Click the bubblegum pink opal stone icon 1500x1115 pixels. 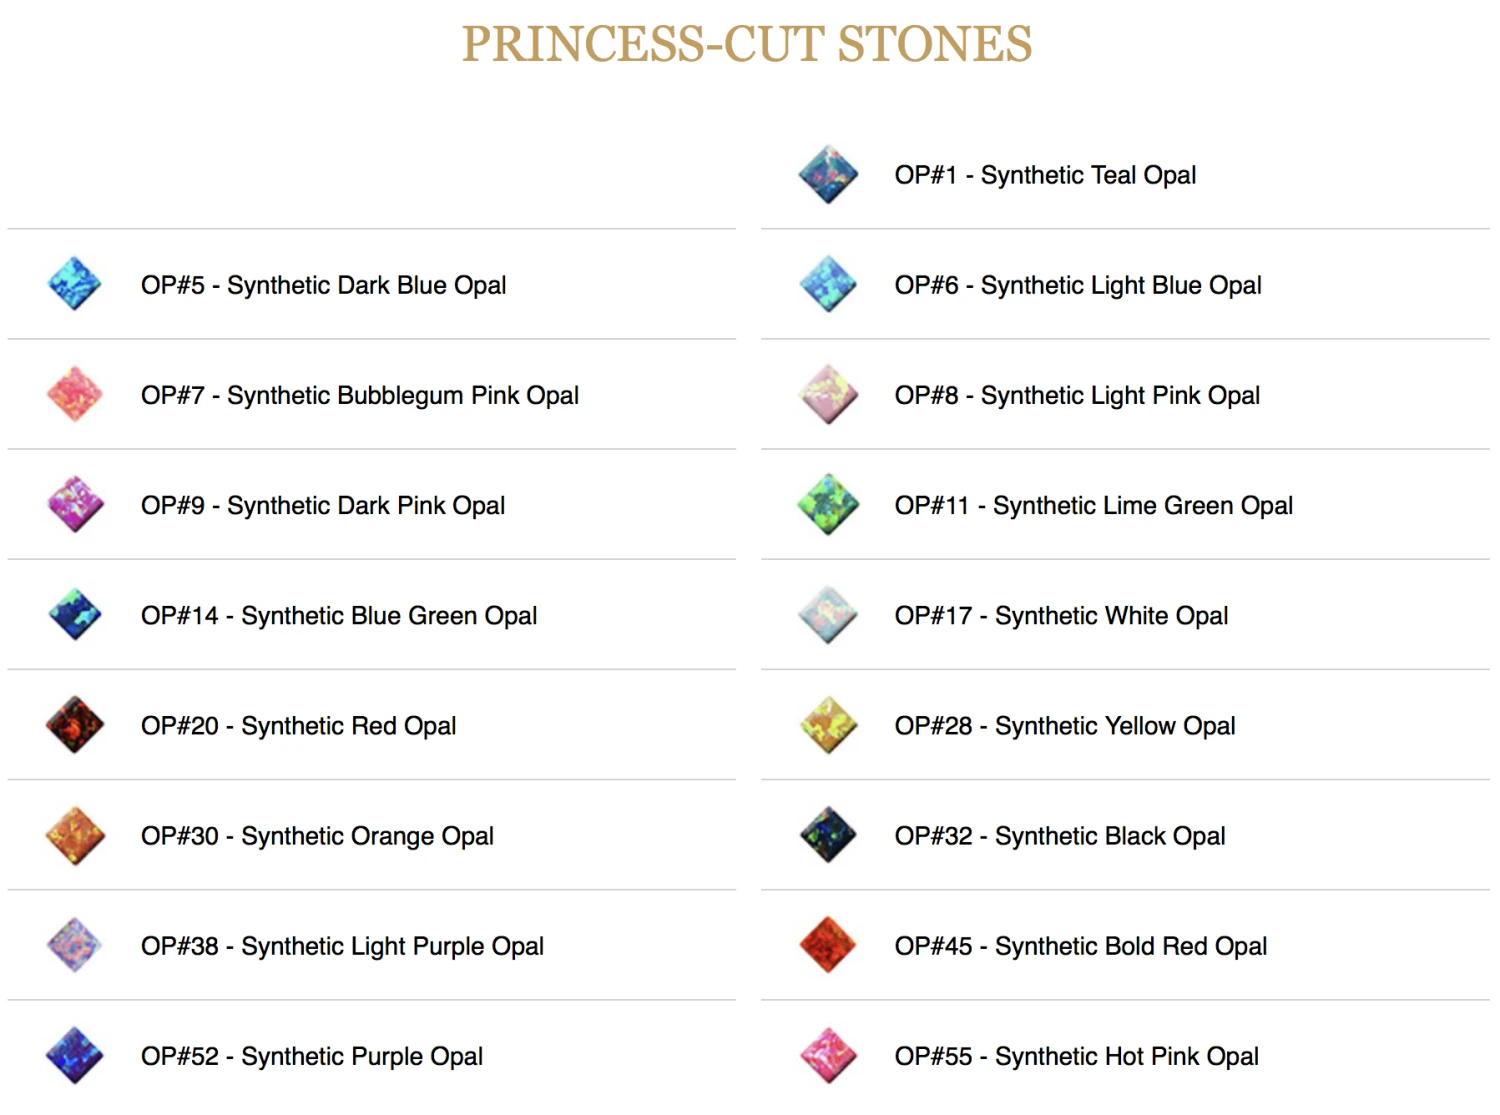pos(75,395)
